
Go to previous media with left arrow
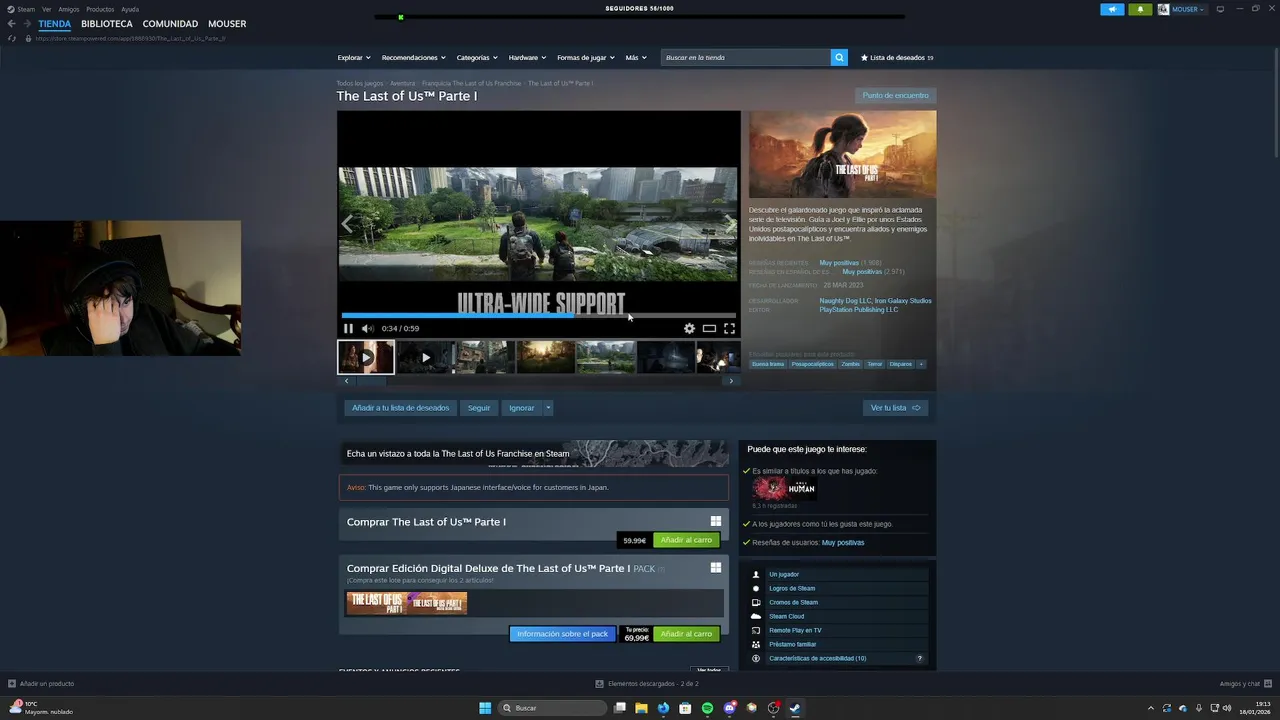point(347,224)
